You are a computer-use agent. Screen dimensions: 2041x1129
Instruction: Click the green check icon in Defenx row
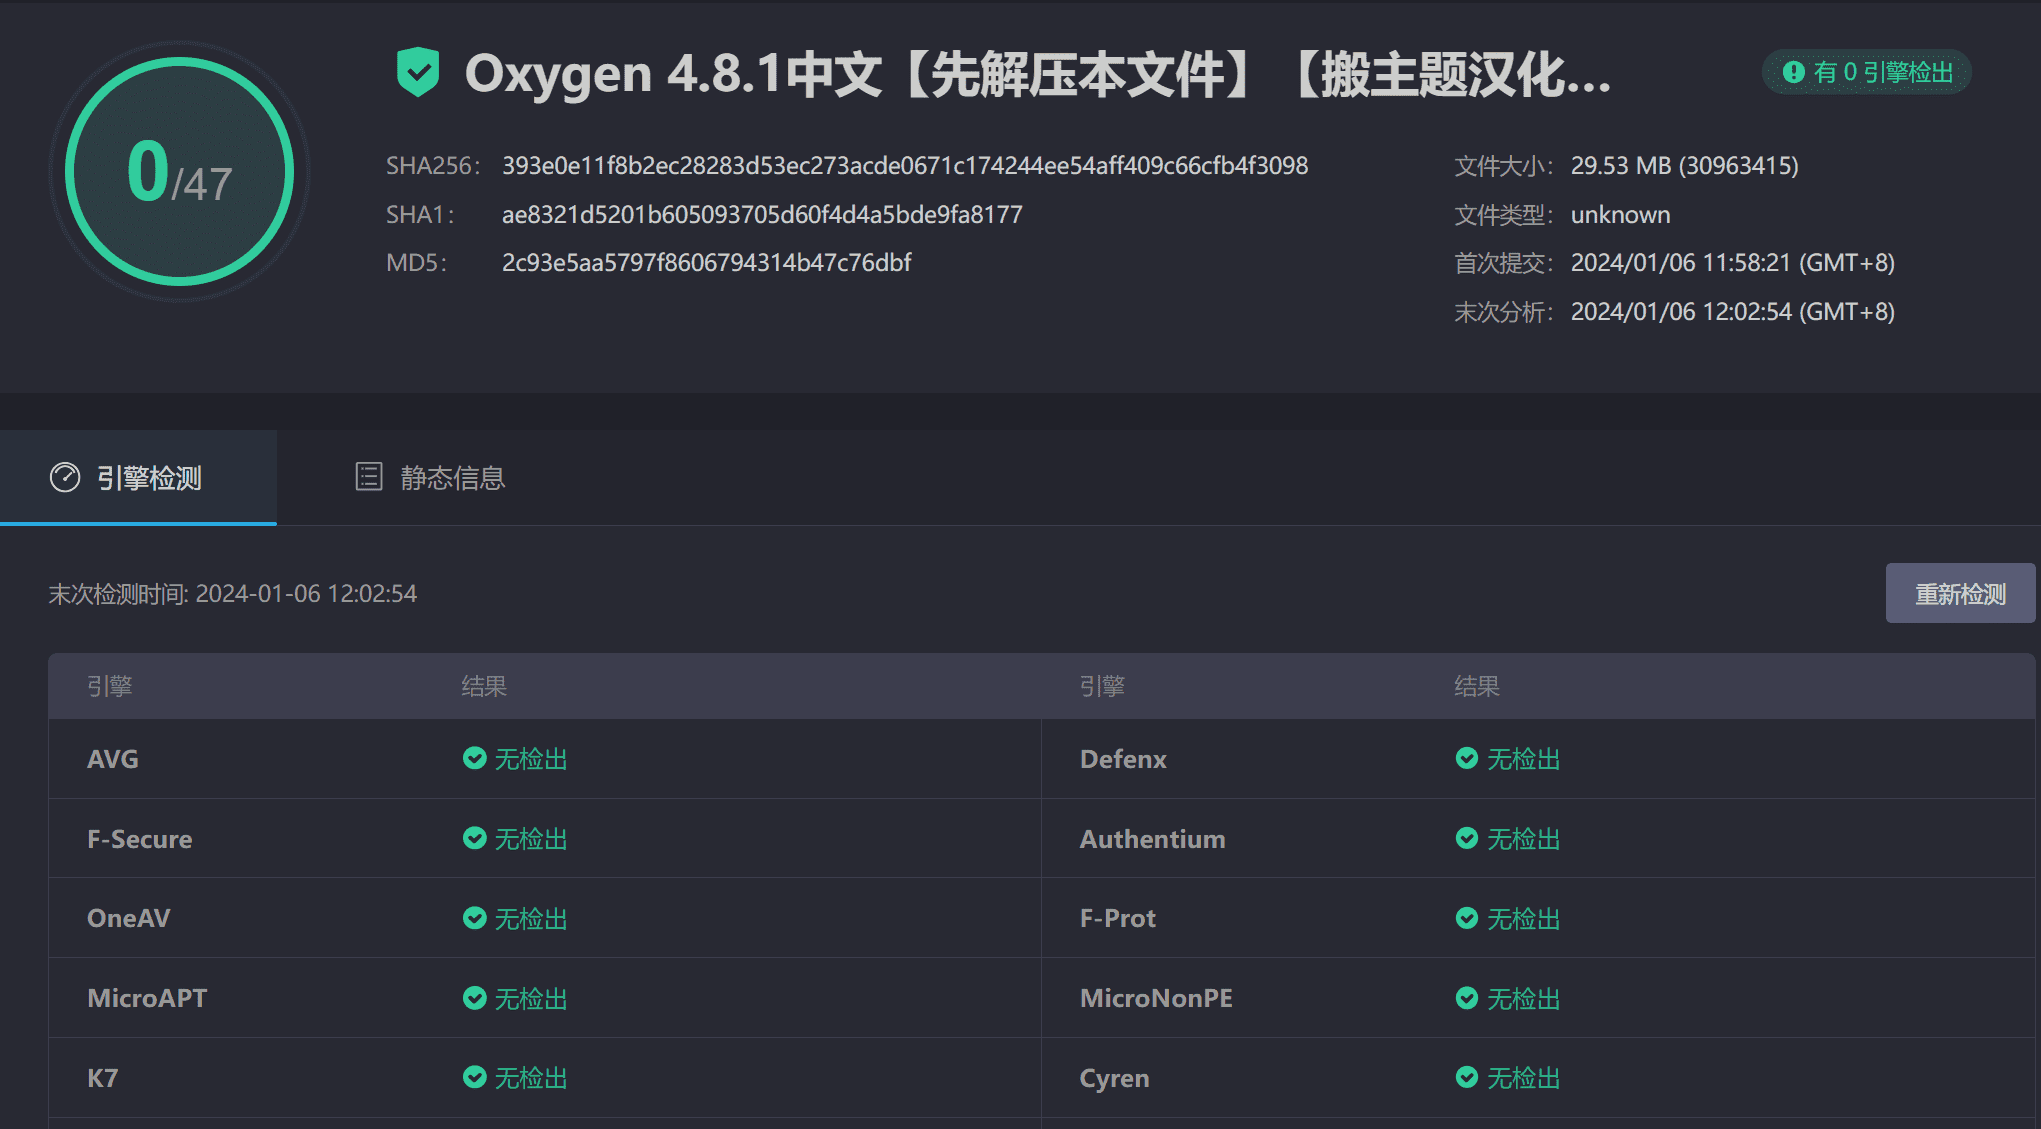[x=1467, y=758]
